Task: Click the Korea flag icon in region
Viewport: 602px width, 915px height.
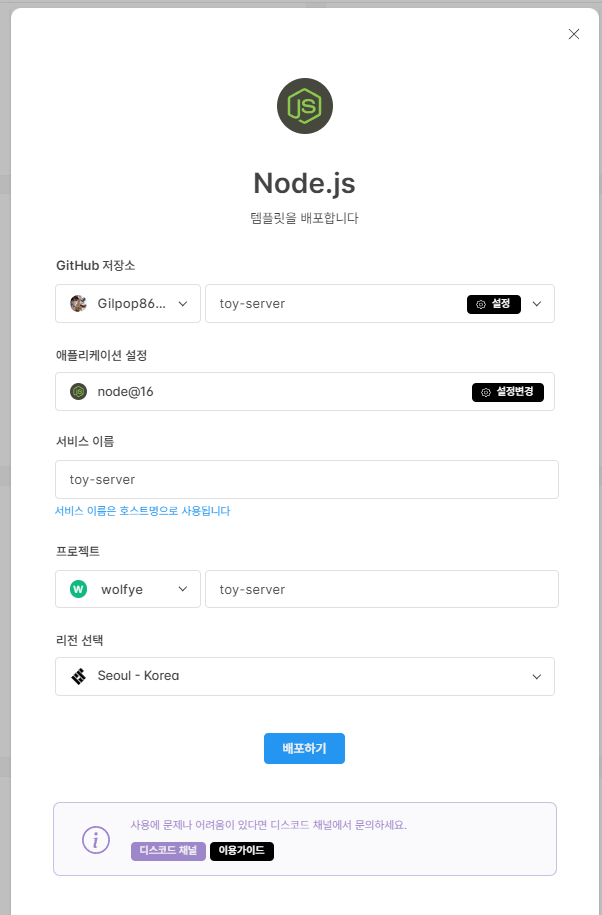Action: pos(79,676)
